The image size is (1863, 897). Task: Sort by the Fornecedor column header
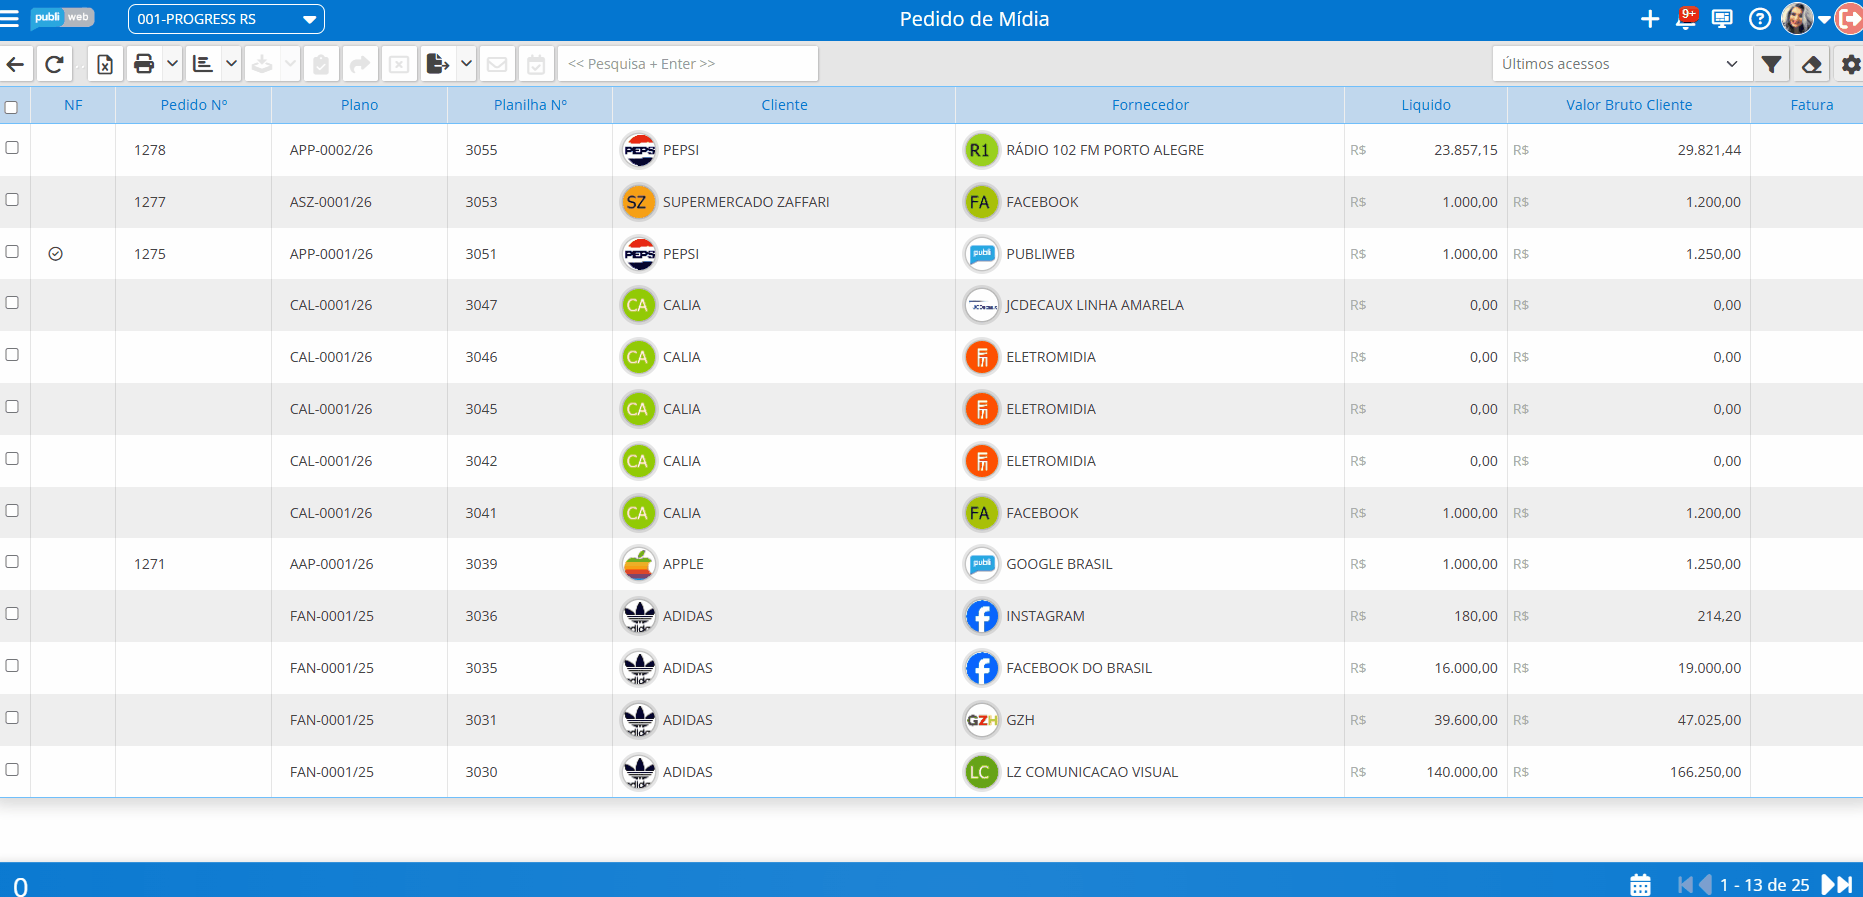1150,105
